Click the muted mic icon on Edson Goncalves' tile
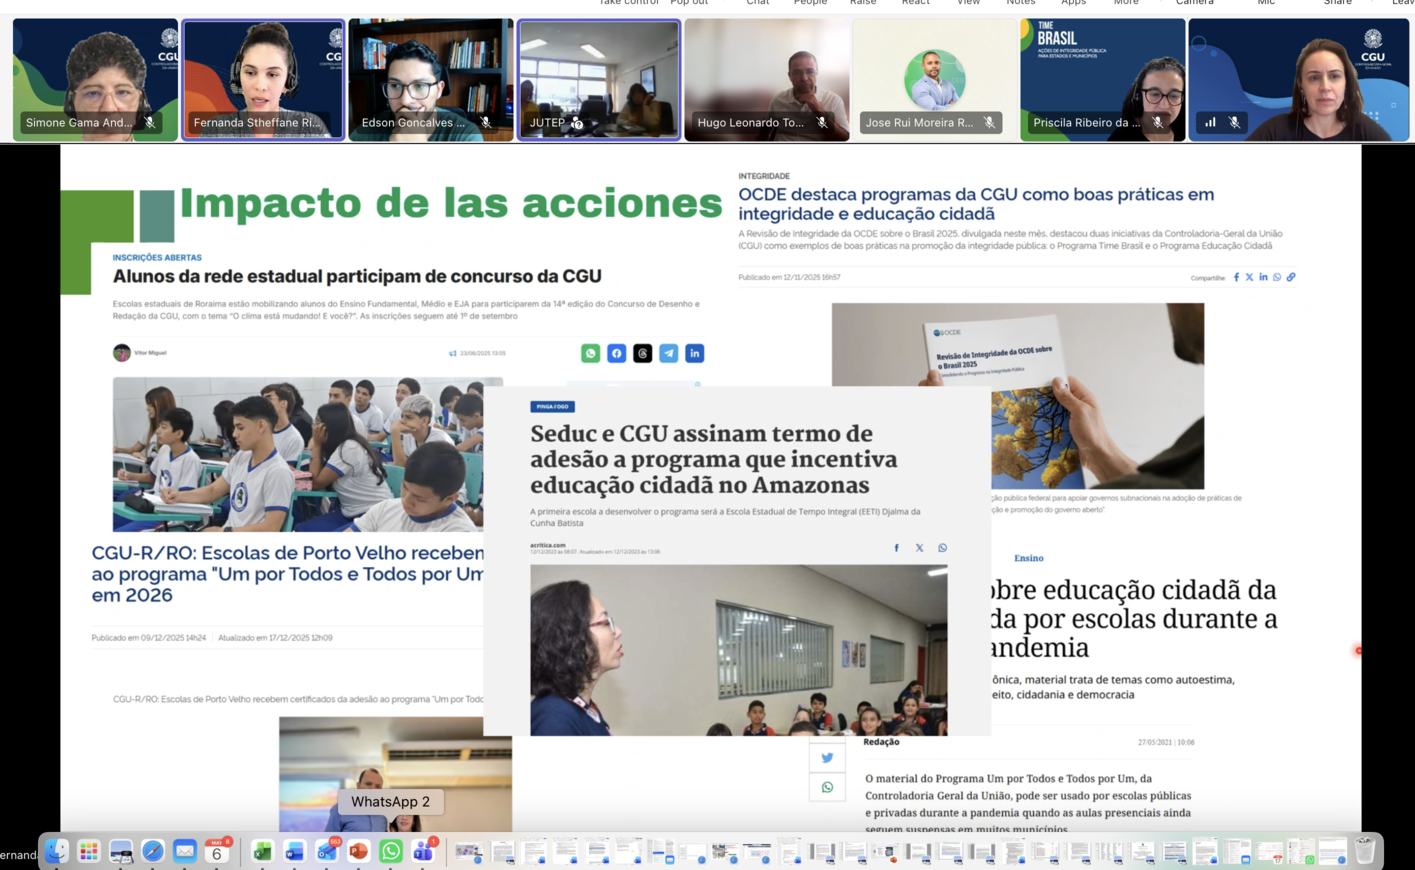 [486, 123]
